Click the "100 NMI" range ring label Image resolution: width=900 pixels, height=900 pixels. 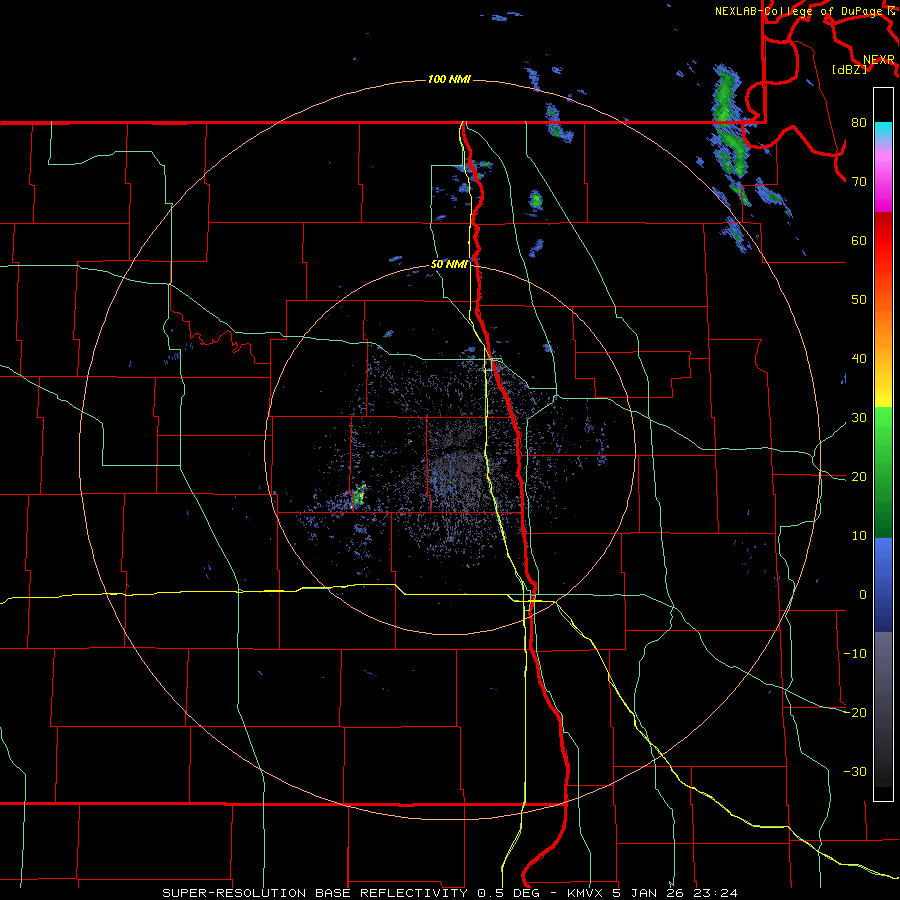click(x=449, y=79)
